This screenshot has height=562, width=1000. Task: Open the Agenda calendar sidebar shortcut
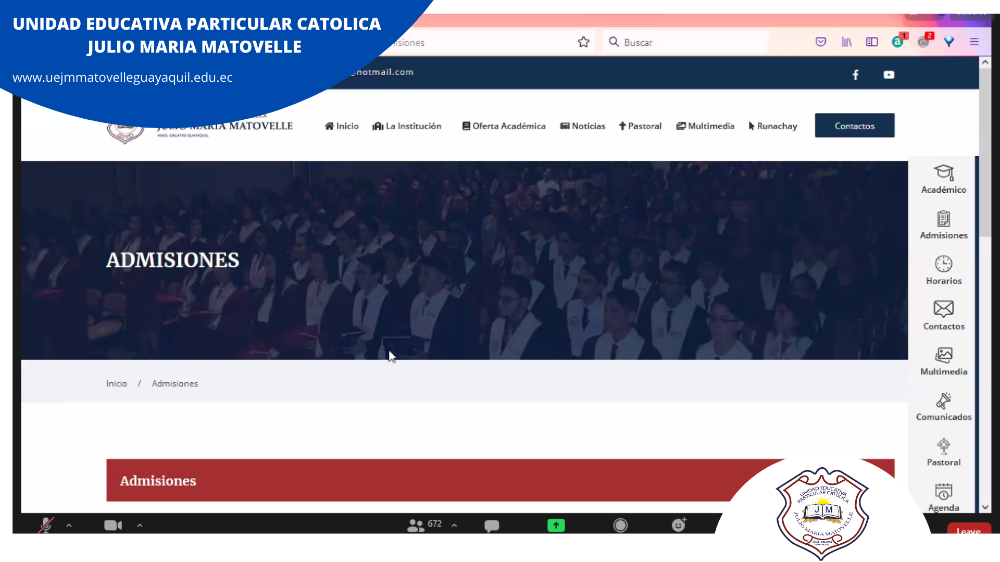pos(943,498)
